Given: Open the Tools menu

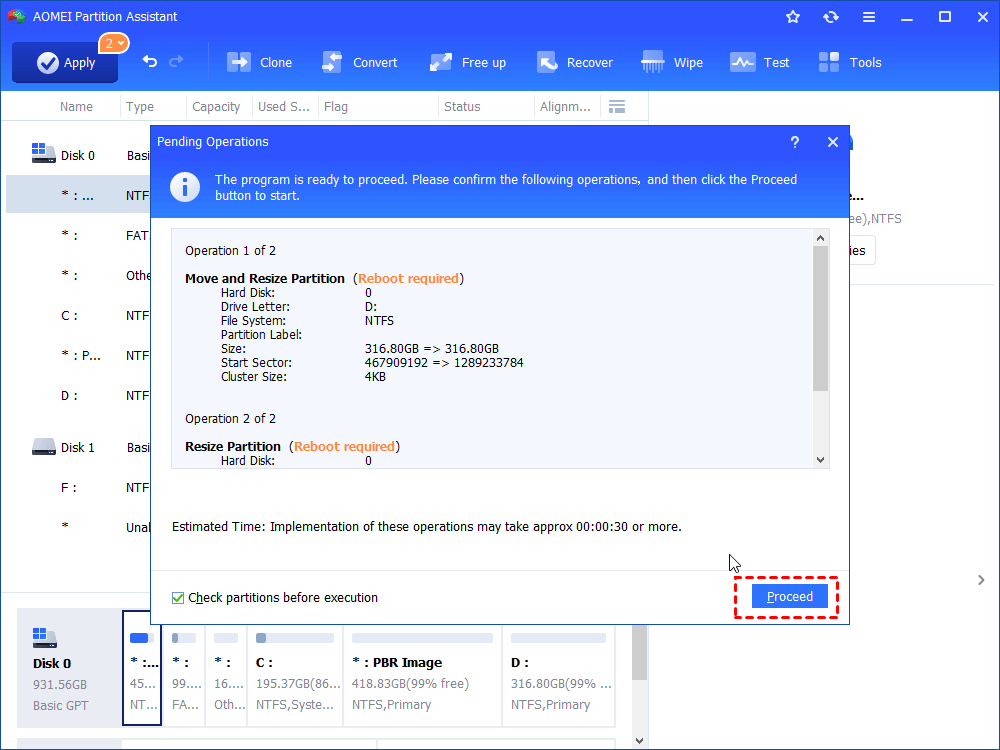Looking at the screenshot, I should (x=850, y=62).
